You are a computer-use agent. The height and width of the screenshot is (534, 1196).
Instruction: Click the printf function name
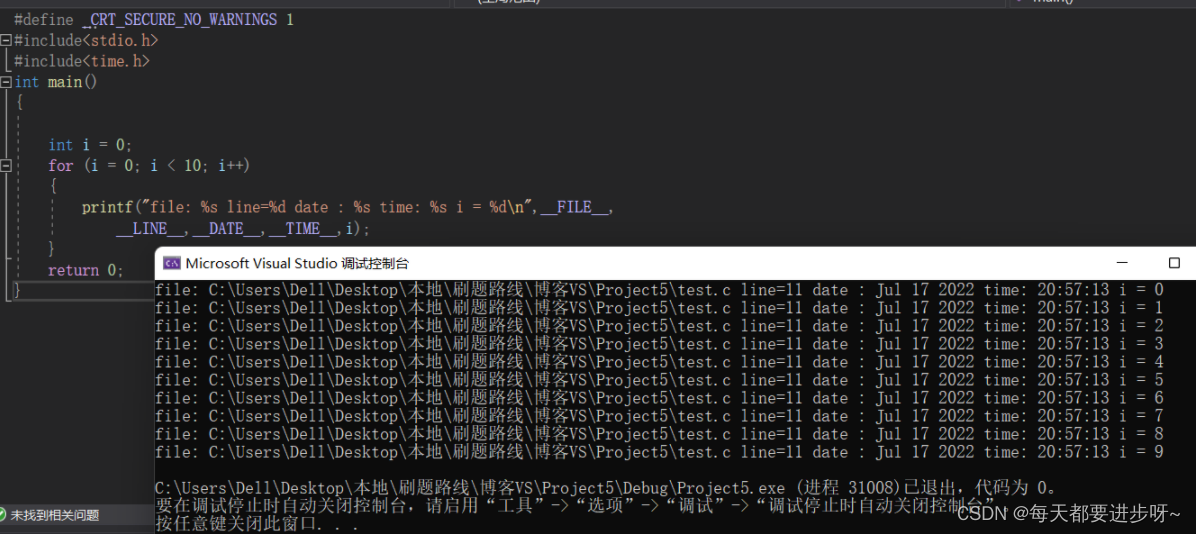[107, 207]
